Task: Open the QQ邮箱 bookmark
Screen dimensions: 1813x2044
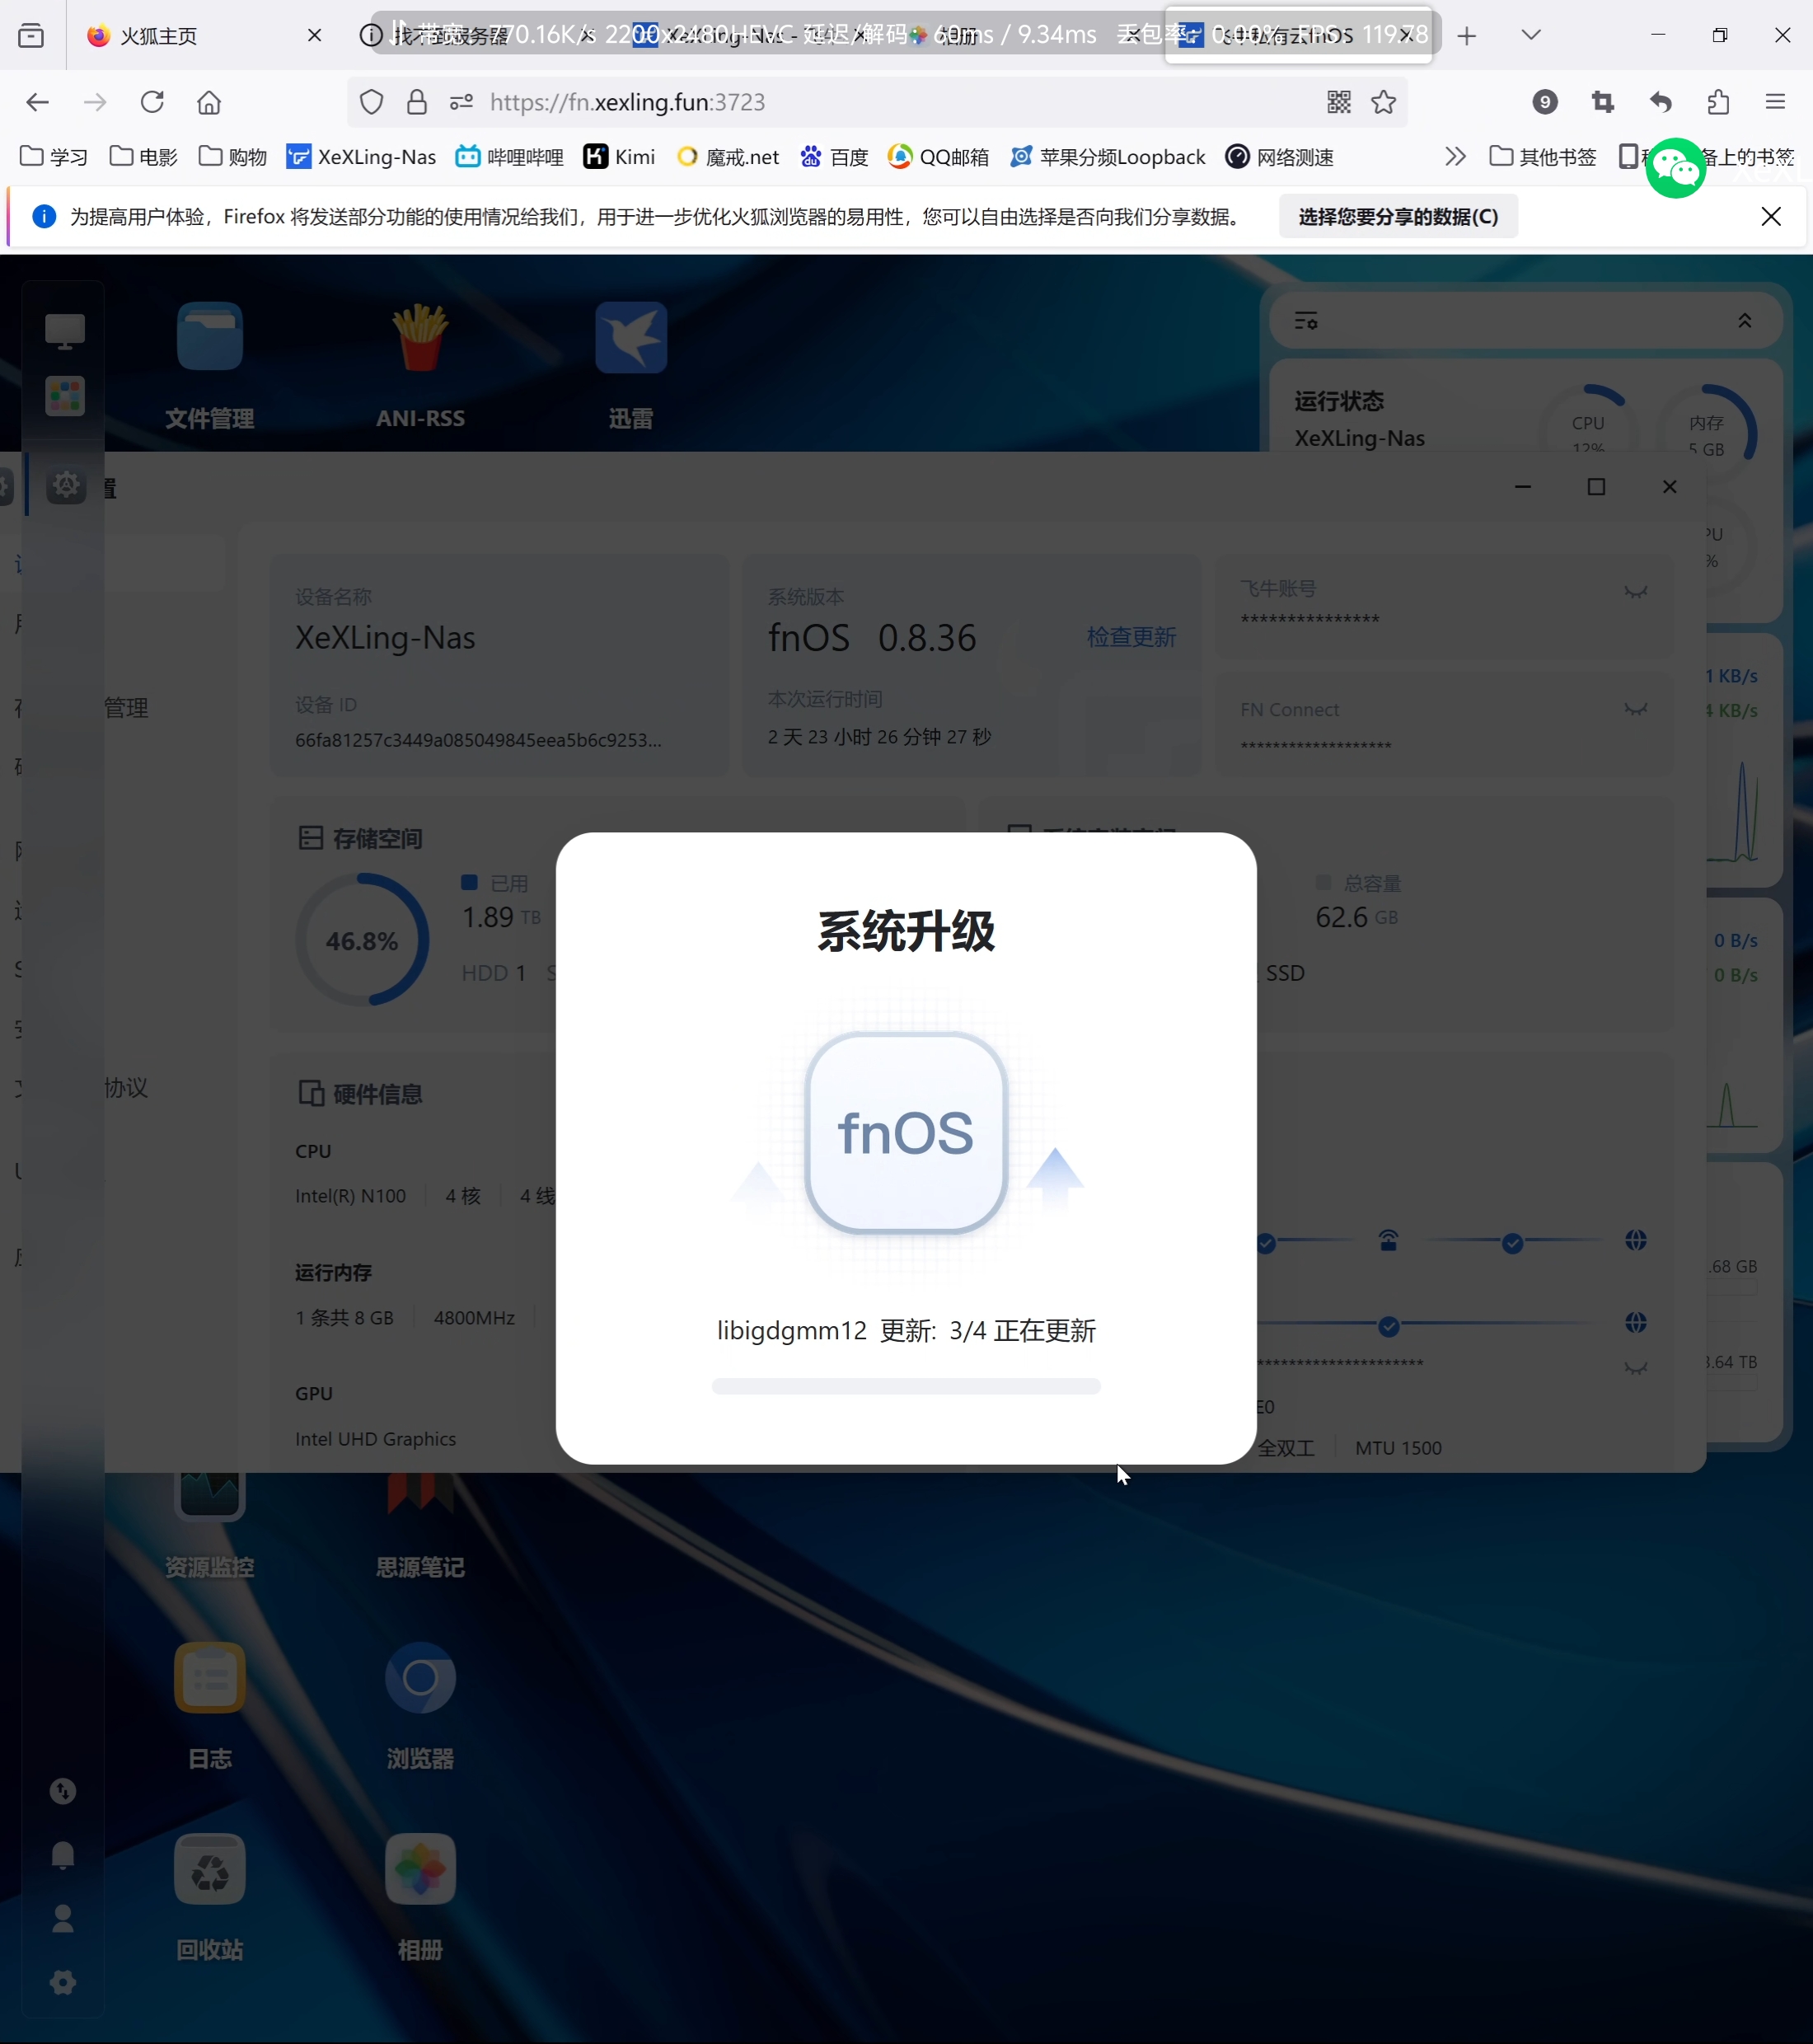Action: click(939, 157)
